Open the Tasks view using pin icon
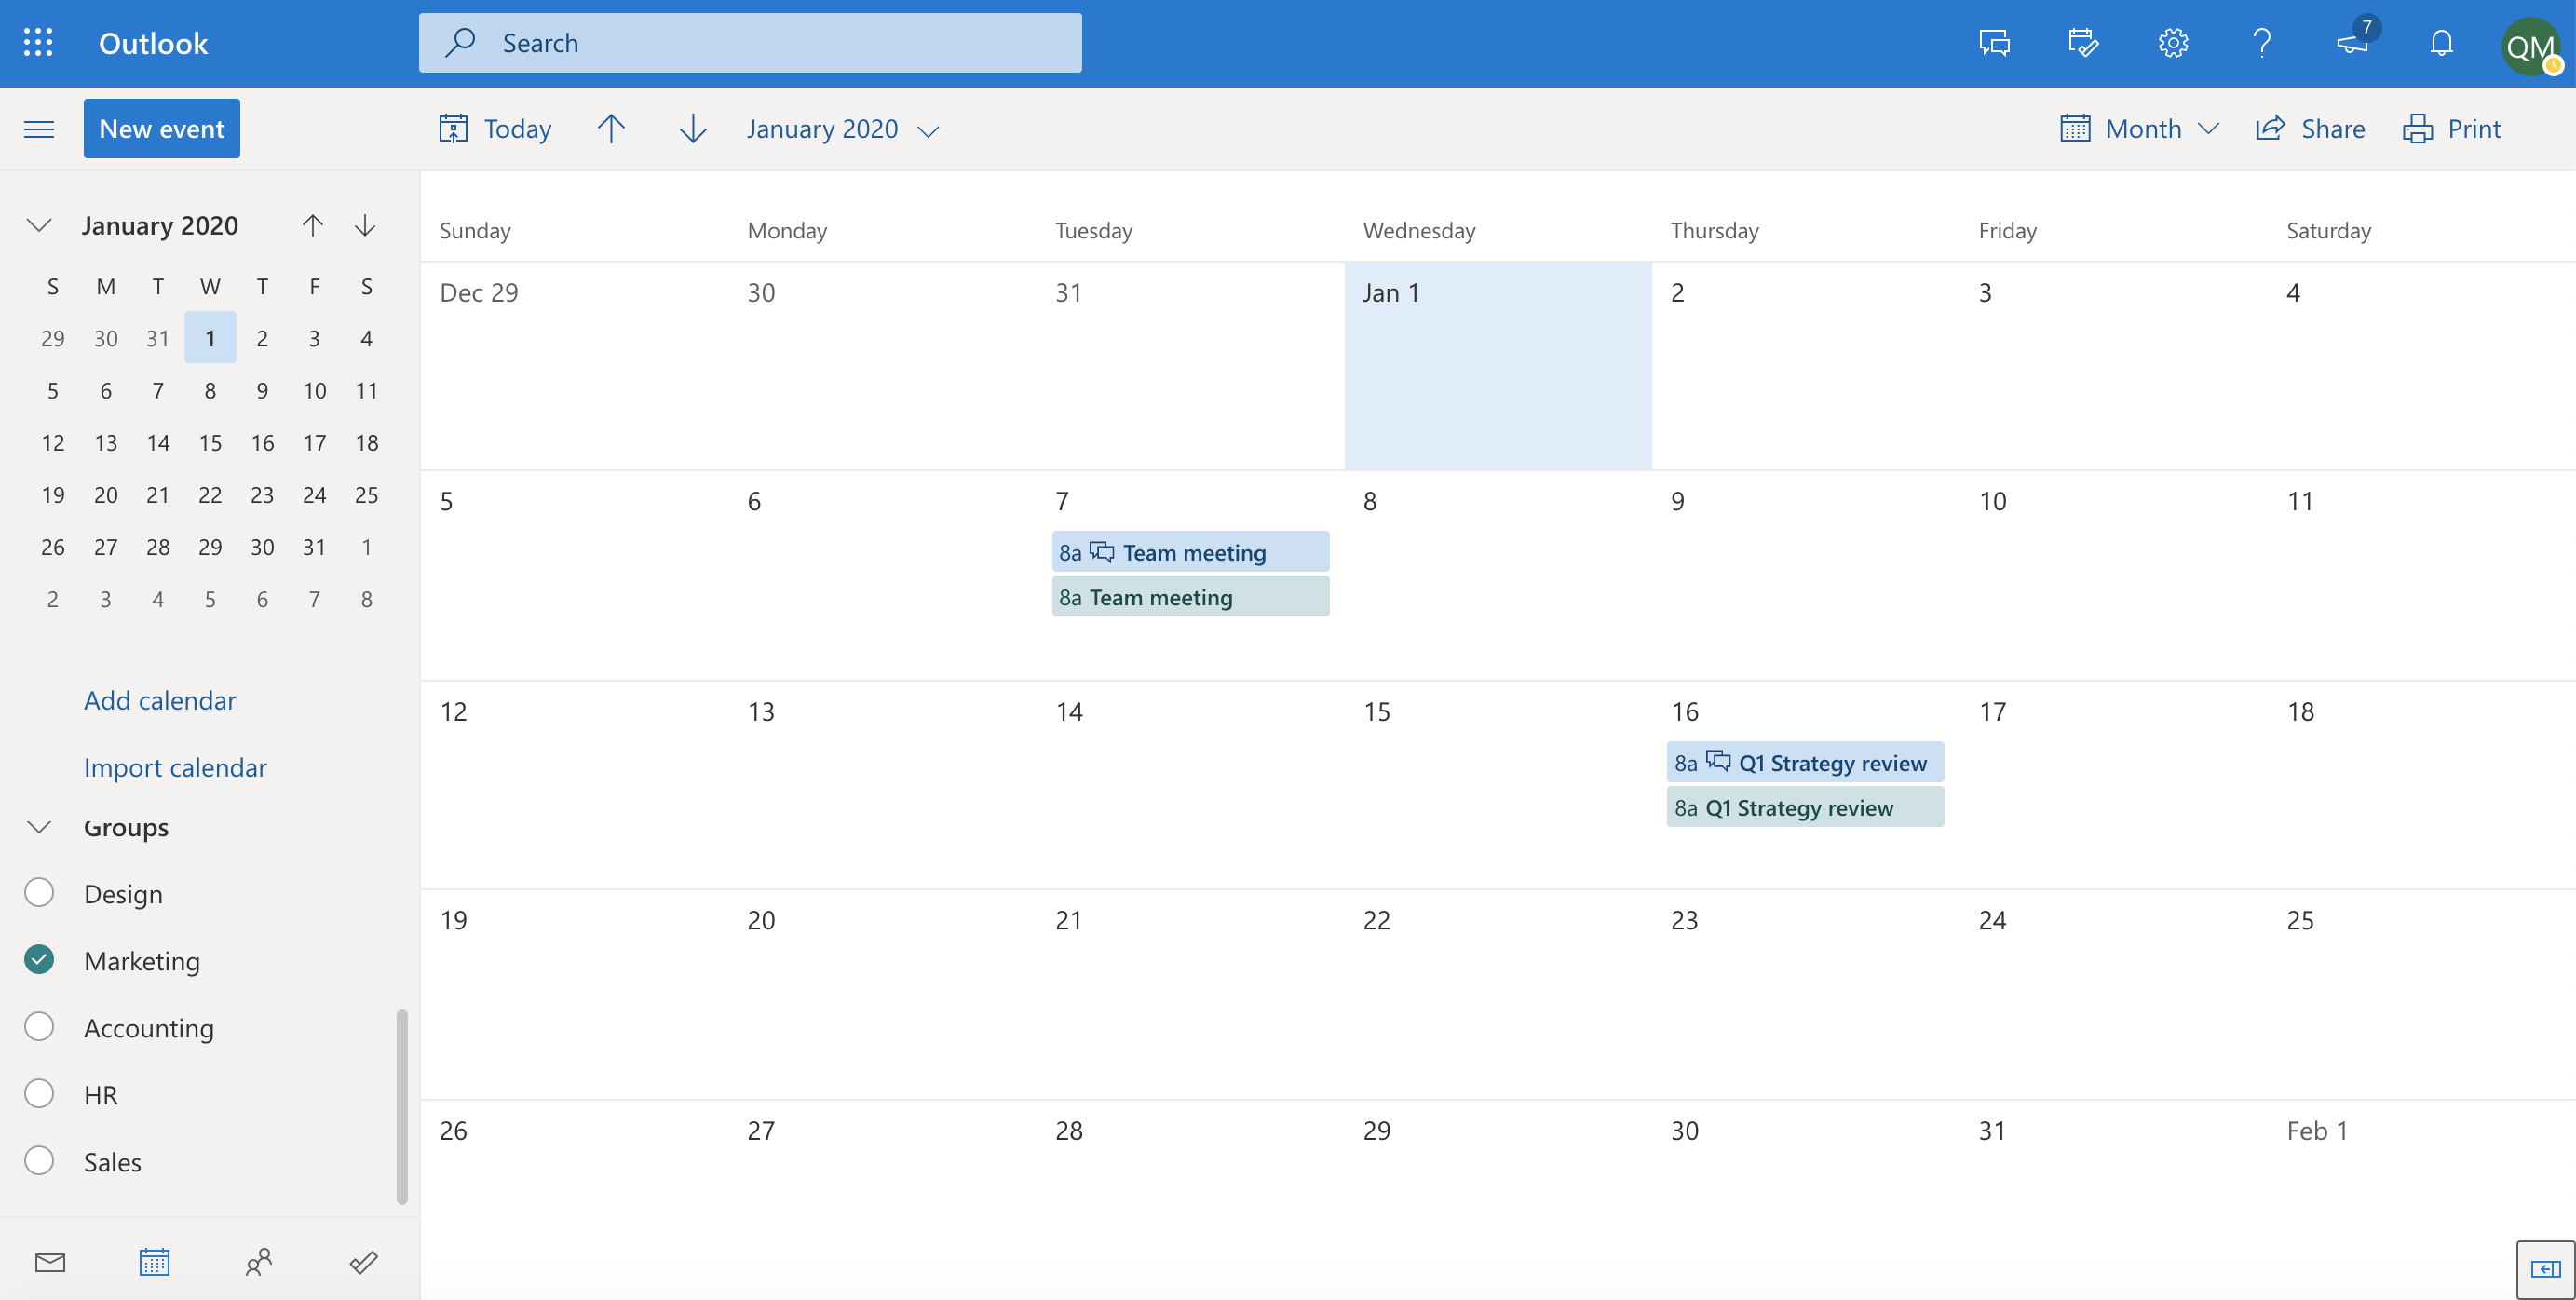 point(363,1262)
